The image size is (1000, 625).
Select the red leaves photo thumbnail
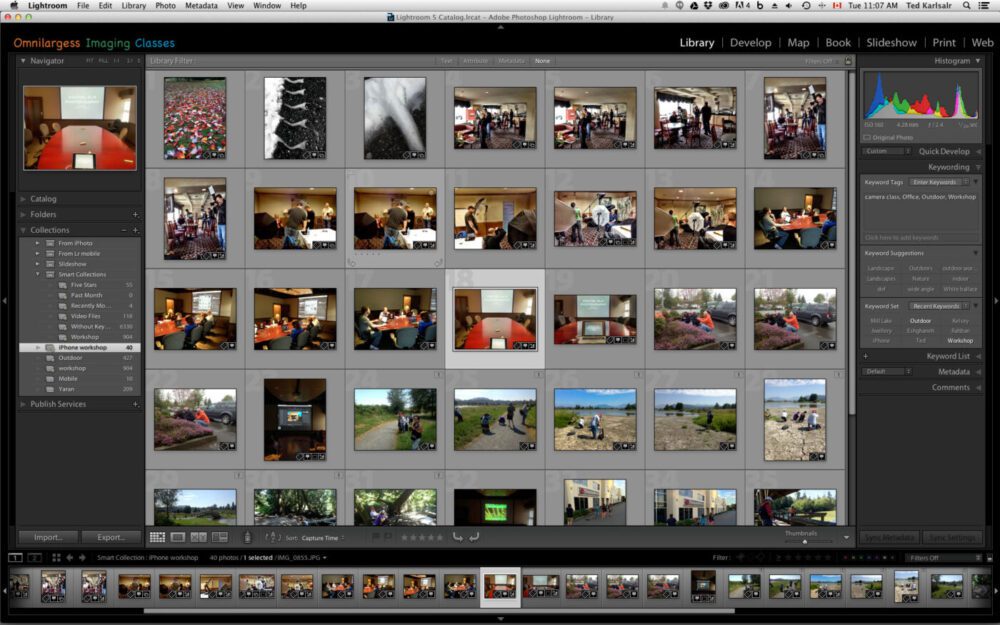click(x=195, y=119)
